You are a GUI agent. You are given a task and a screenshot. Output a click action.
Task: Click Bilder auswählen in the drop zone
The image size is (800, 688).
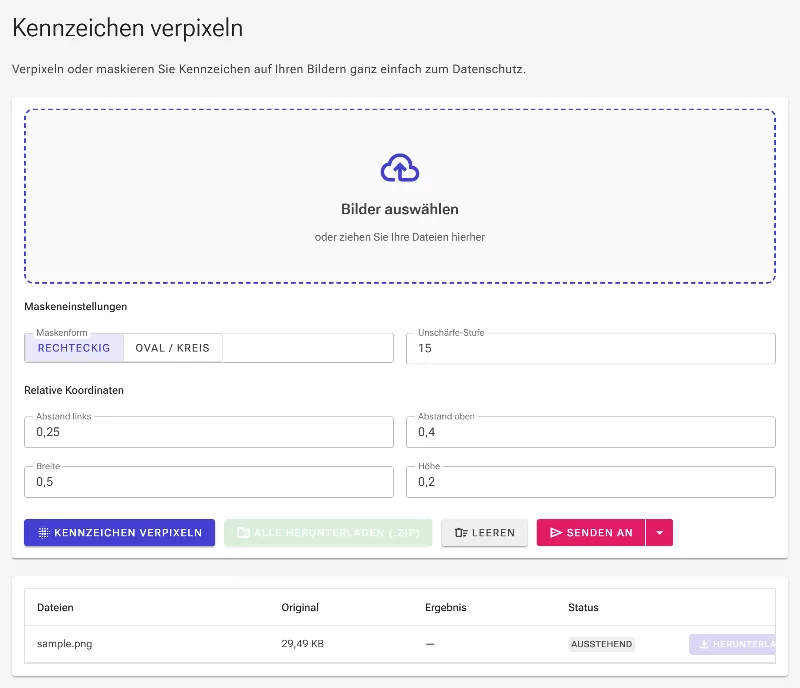(x=399, y=209)
